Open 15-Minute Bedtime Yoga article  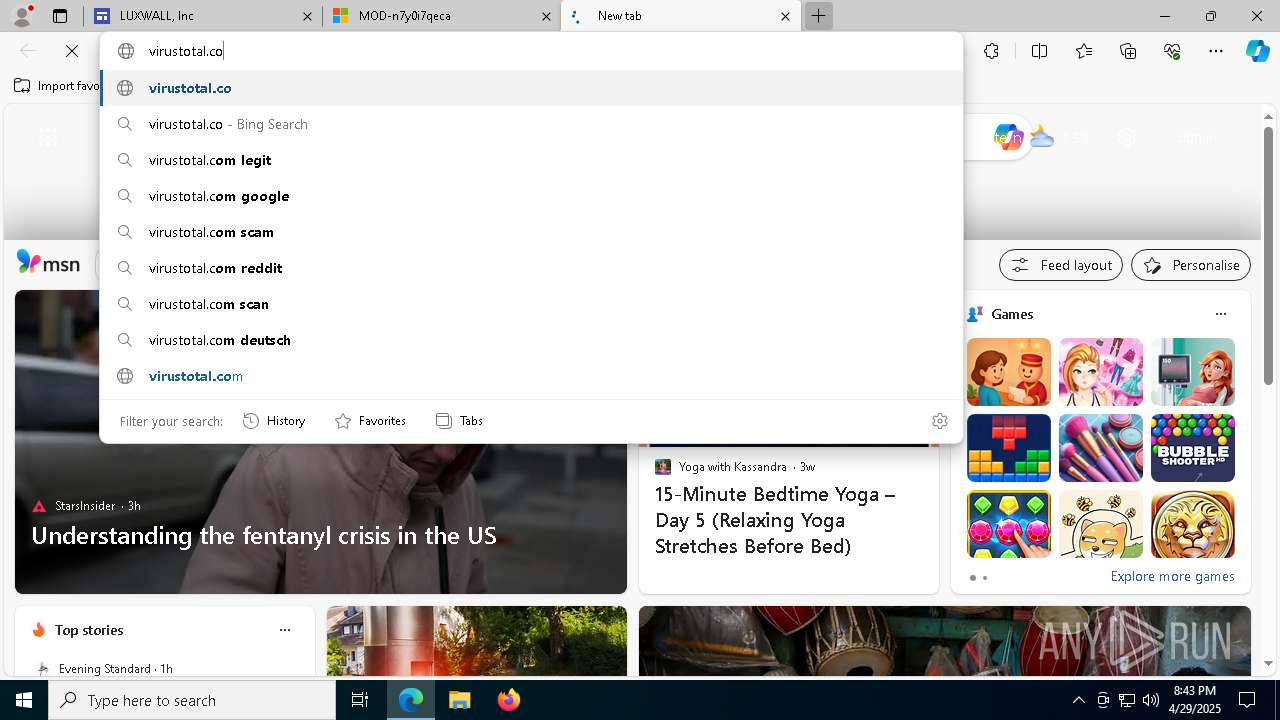pyautogui.click(x=776, y=520)
